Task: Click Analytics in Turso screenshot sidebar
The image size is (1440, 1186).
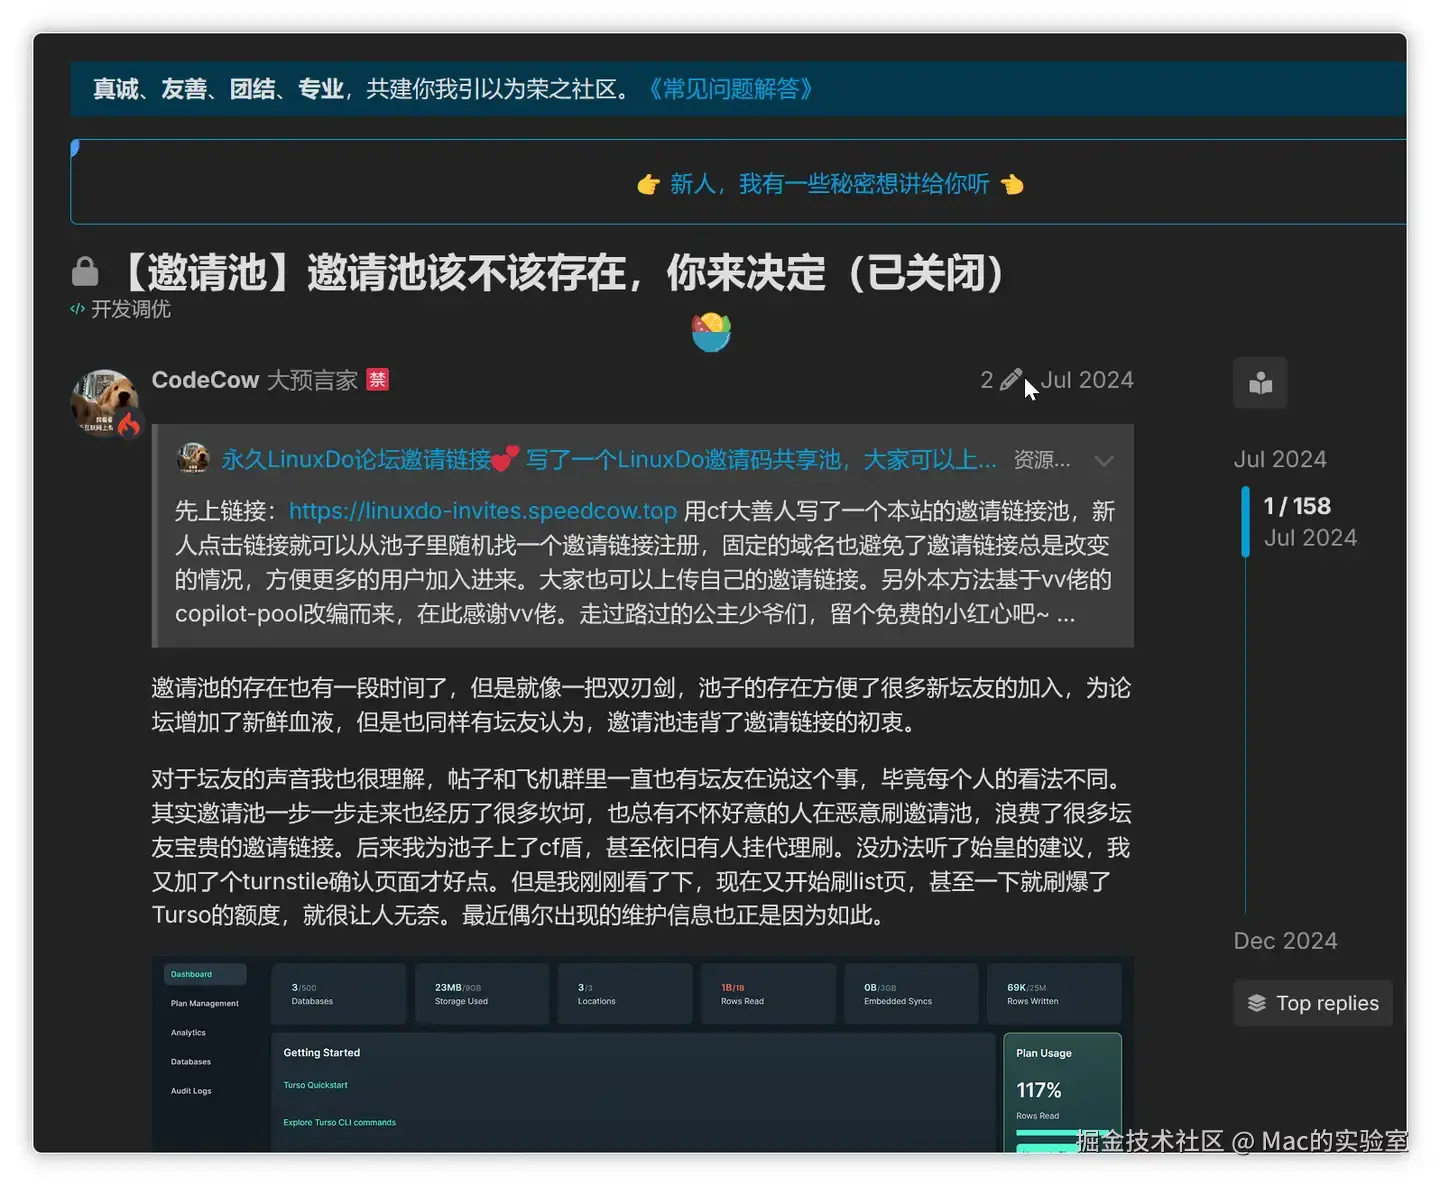Action: tap(188, 1032)
